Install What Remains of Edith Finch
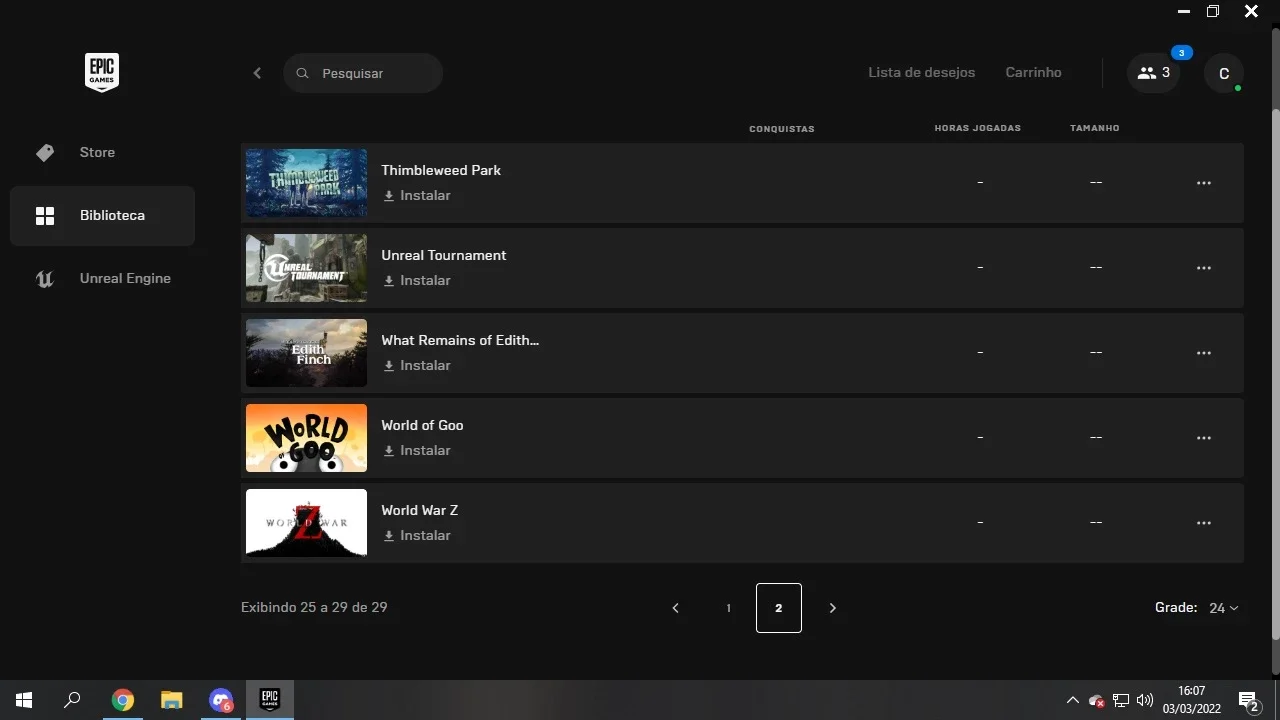Viewport: 1280px width, 720px height. coord(417,366)
